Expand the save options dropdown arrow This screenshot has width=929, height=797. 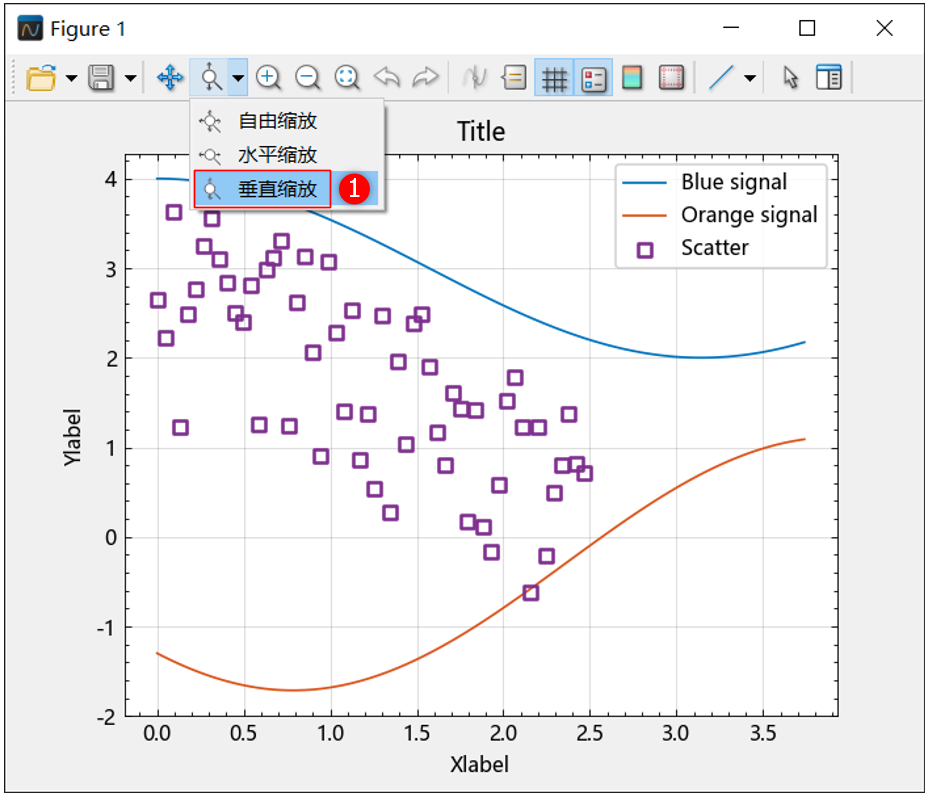[131, 78]
